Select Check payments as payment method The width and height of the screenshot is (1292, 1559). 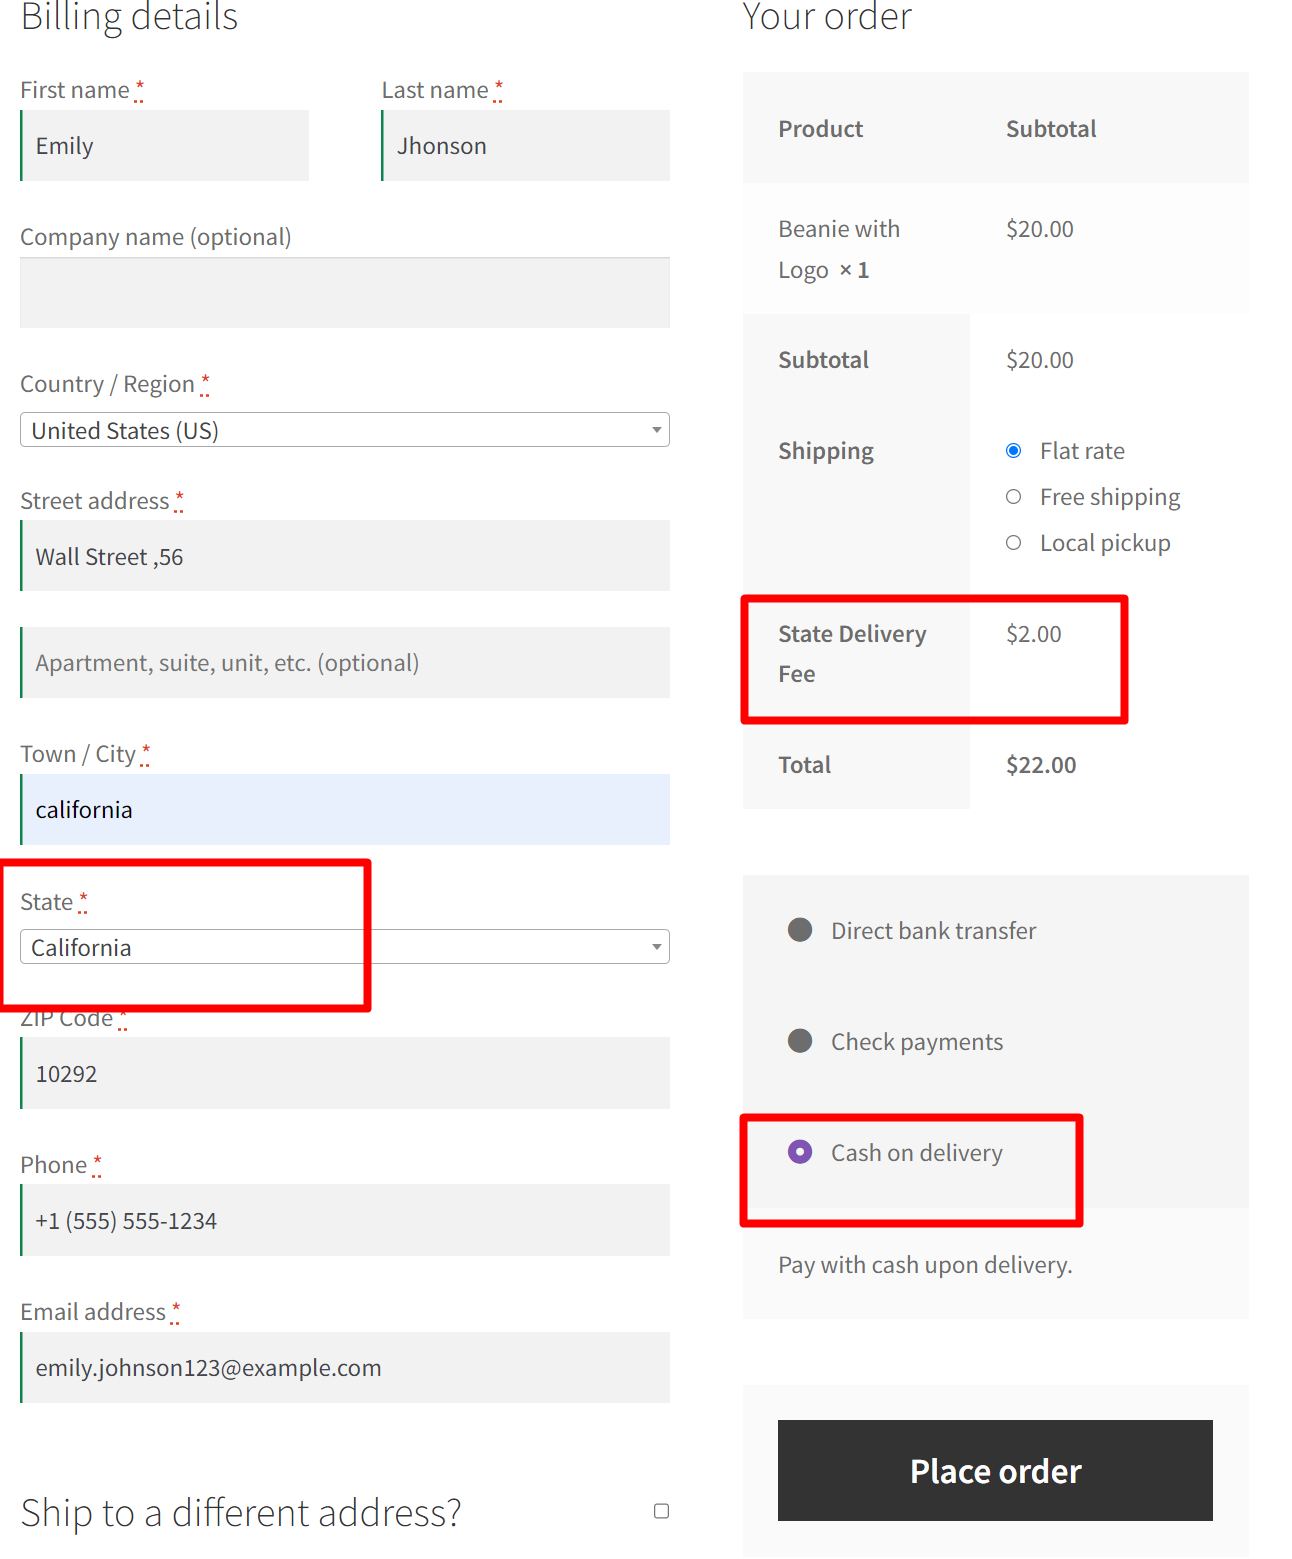coord(800,1041)
